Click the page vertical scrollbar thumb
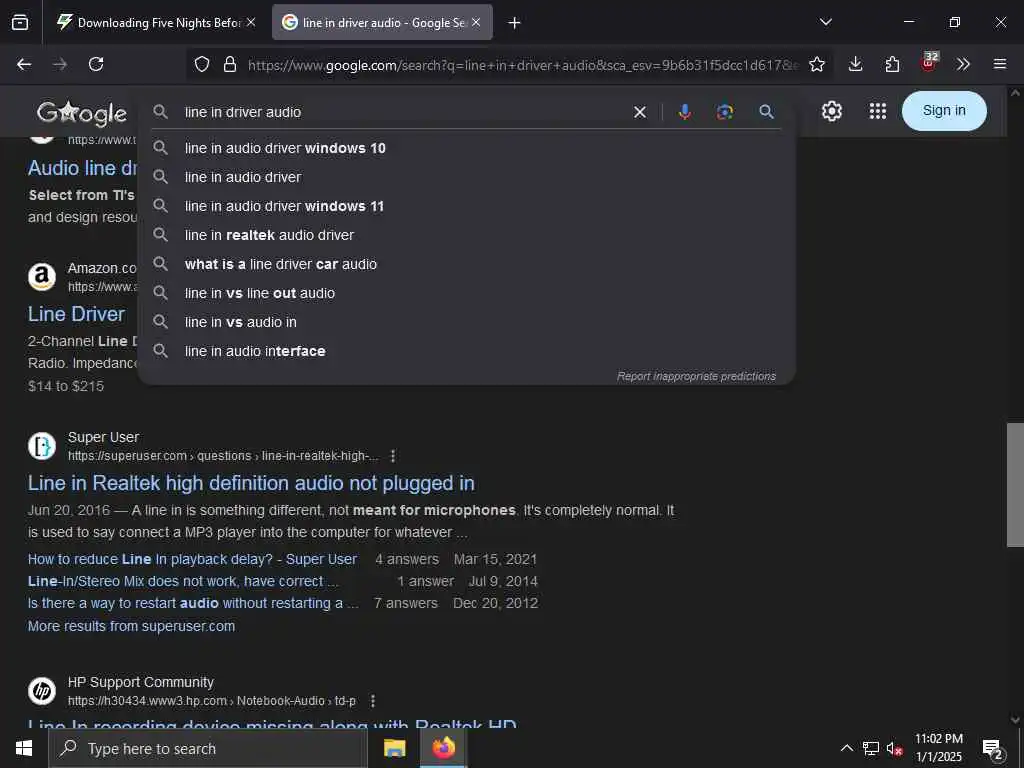Image resolution: width=1024 pixels, height=768 pixels. (x=1015, y=485)
